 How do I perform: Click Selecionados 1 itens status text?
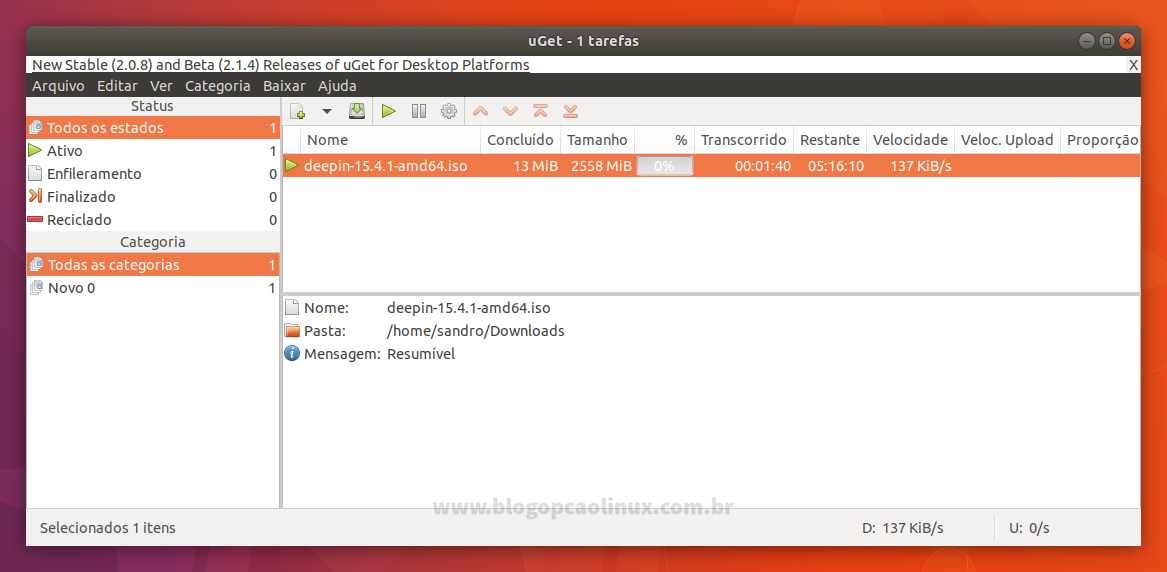(x=108, y=528)
